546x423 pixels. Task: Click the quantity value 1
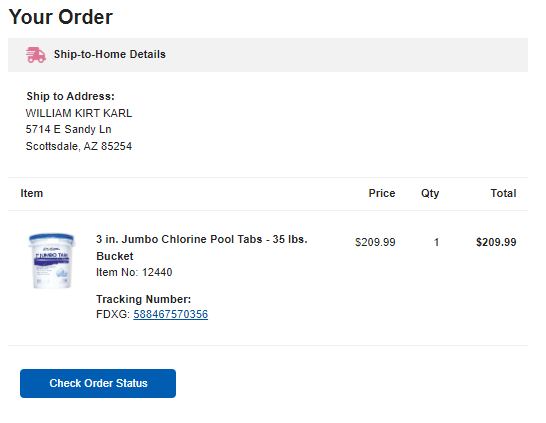(436, 242)
